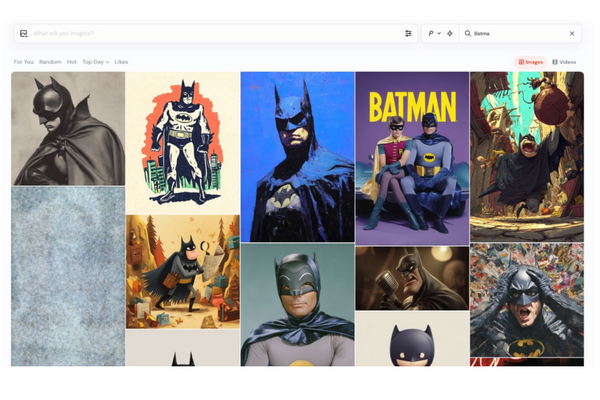The width and height of the screenshot is (600, 400).
Task: Open the cropped bat ears image below the storybook Batman
Action: pyautogui.click(x=183, y=348)
